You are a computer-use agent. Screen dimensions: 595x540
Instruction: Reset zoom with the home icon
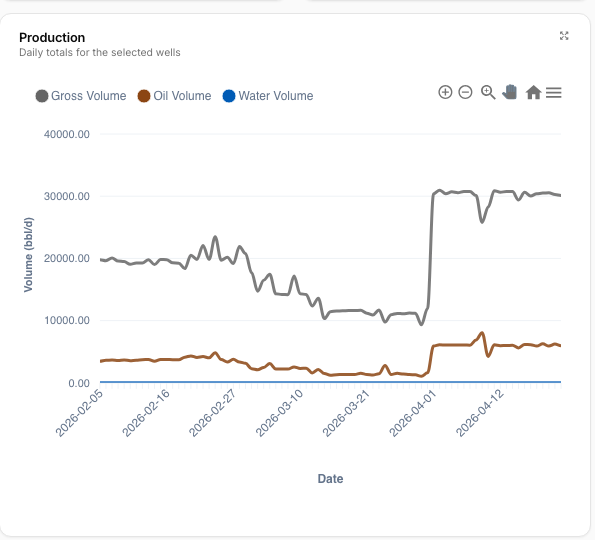click(533, 92)
